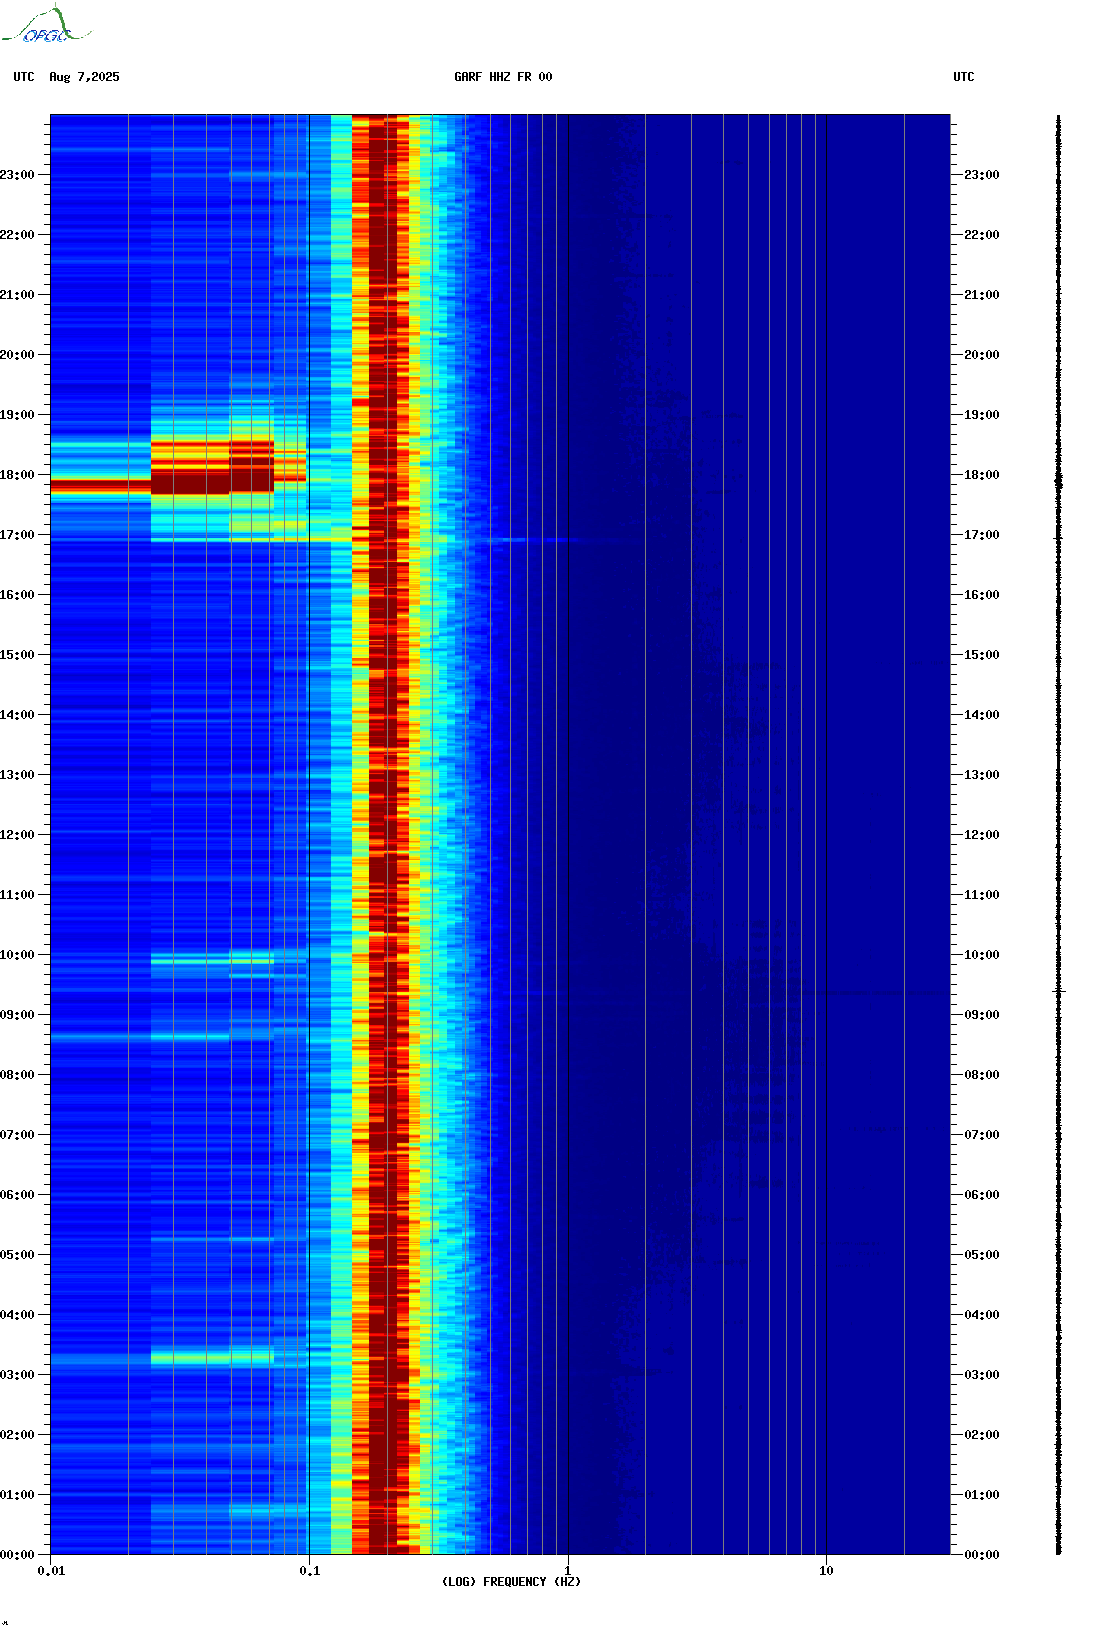This screenshot has height=1634, width=1102.
Task: Click the 15:00 label on the left time axis
Action: (x=17, y=655)
